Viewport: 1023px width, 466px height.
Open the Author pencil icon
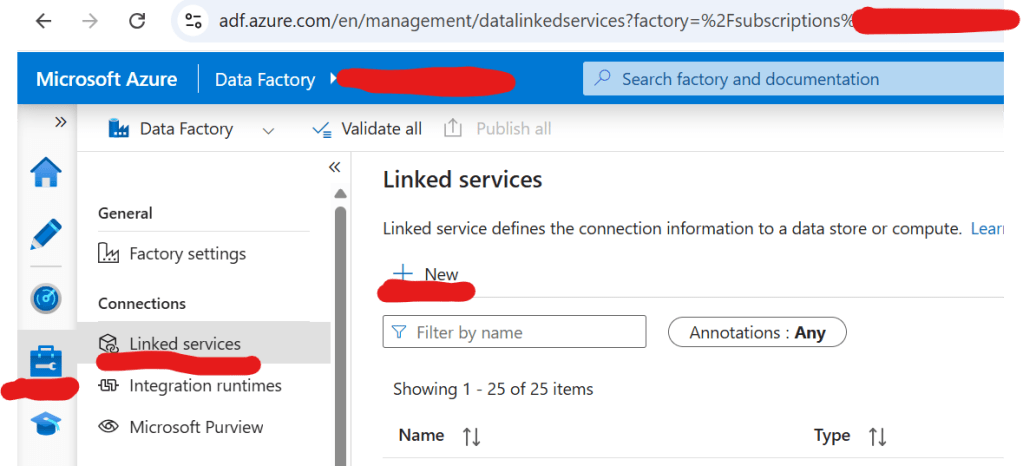[x=46, y=235]
